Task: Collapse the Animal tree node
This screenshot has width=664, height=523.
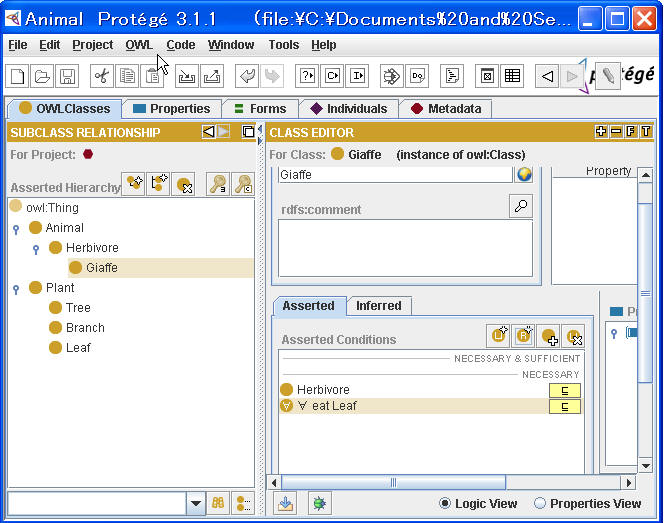Action: point(16,228)
